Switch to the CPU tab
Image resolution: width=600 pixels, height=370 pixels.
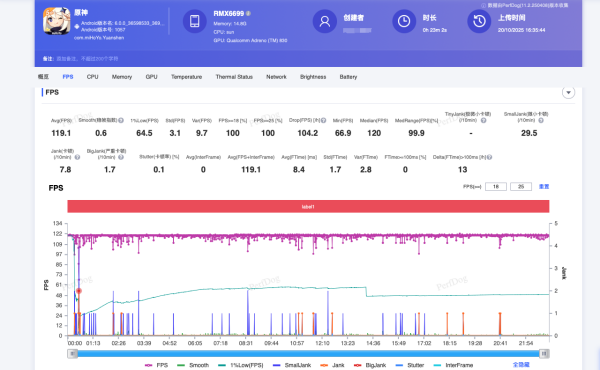point(93,77)
